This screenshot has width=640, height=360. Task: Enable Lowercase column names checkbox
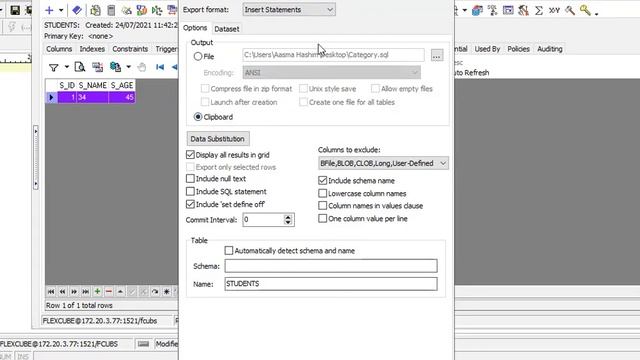(322, 193)
